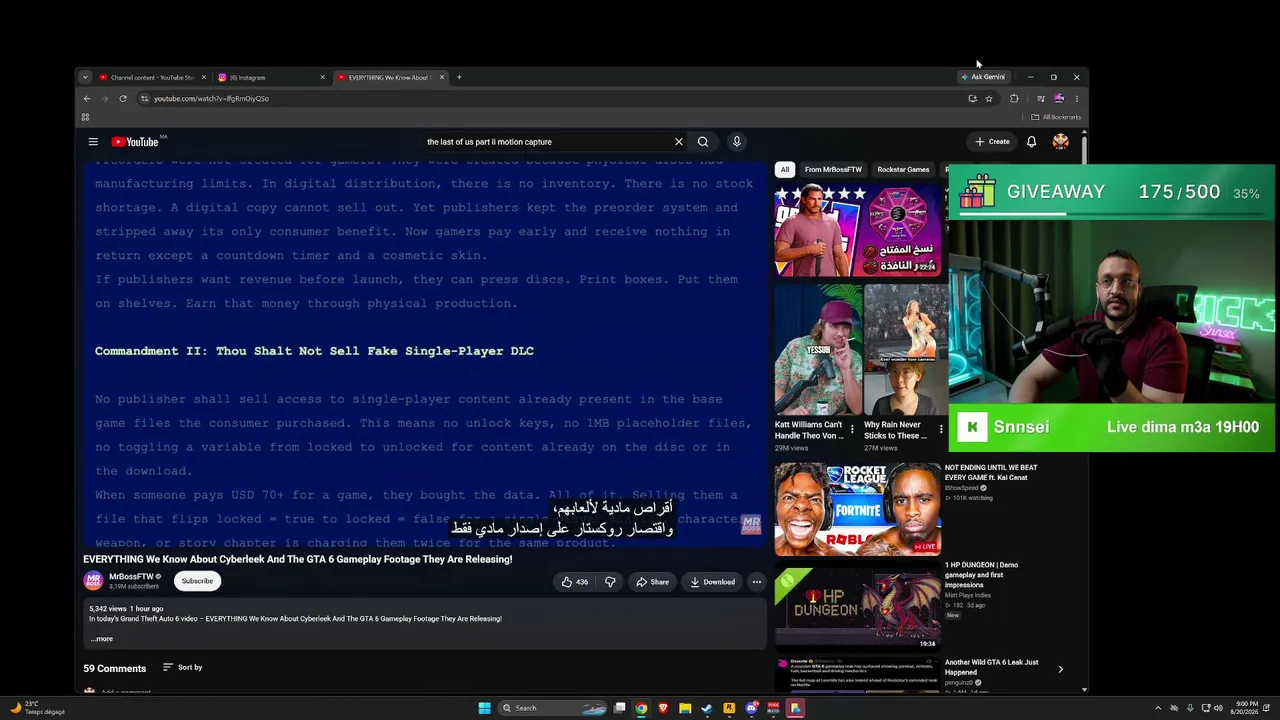Open MrBossFTW channel name link
The width and height of the screenshot is (1280, 720).
pos(131,577)
